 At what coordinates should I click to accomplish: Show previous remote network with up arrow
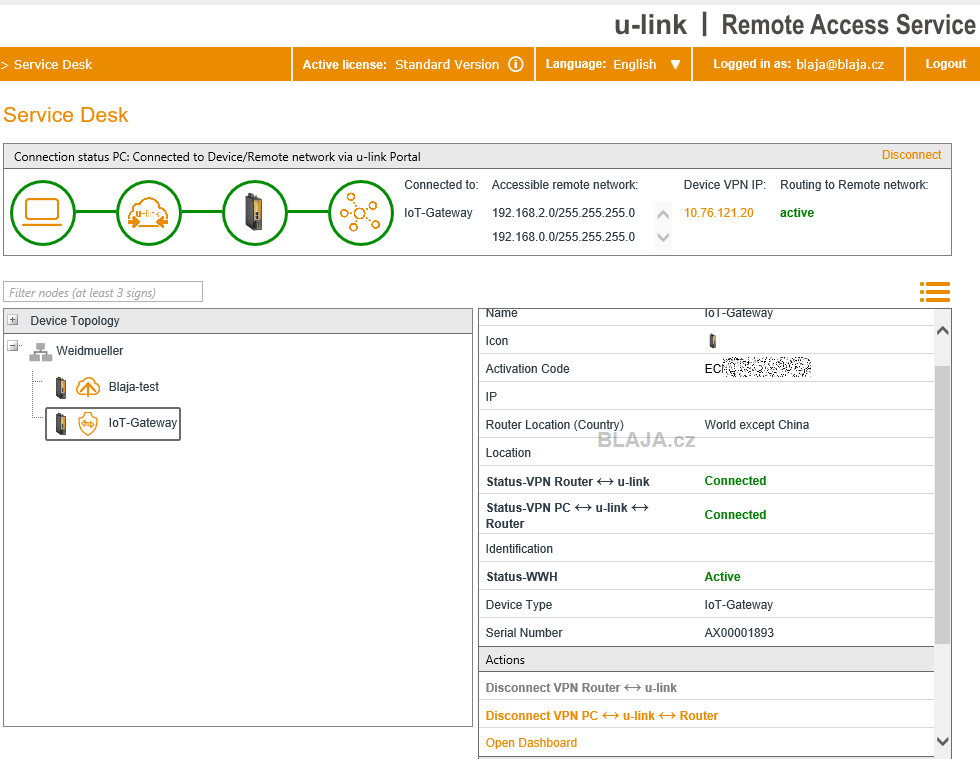663,214
